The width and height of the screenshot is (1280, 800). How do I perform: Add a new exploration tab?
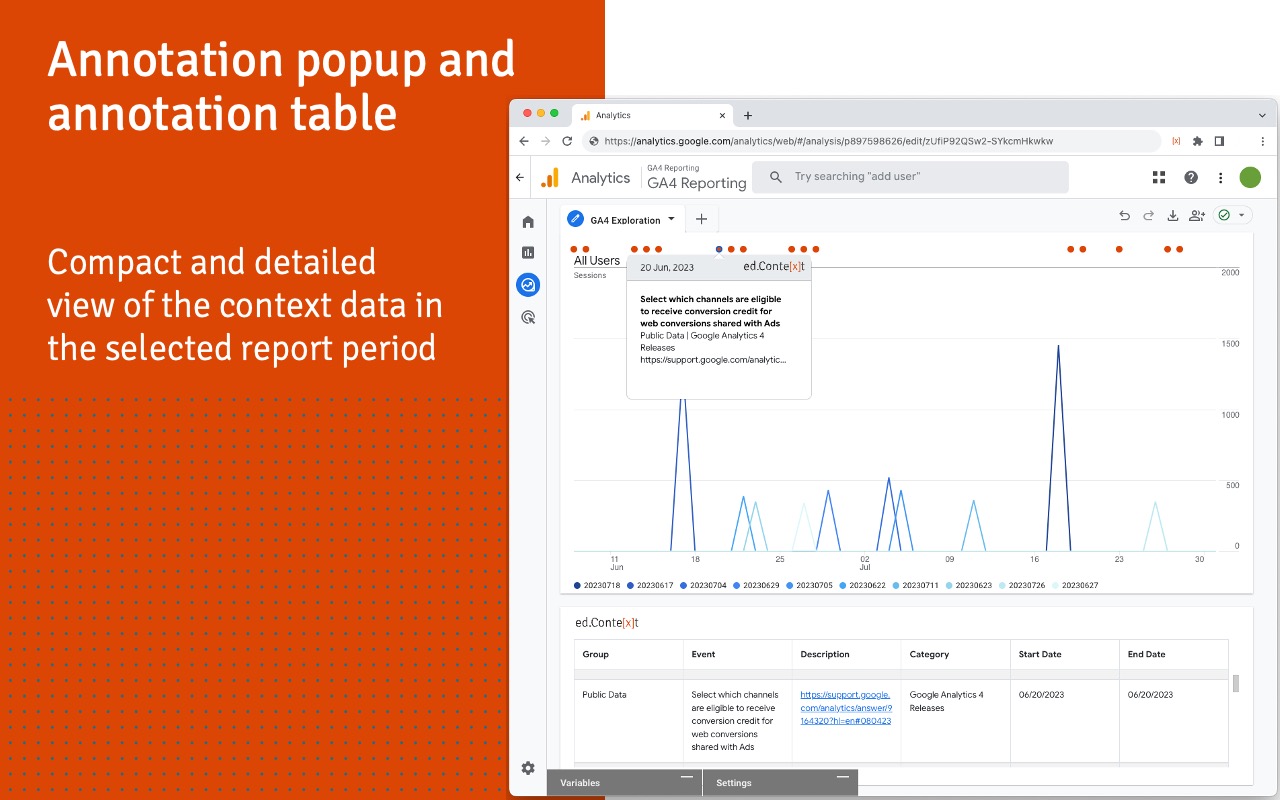(701, 219)
